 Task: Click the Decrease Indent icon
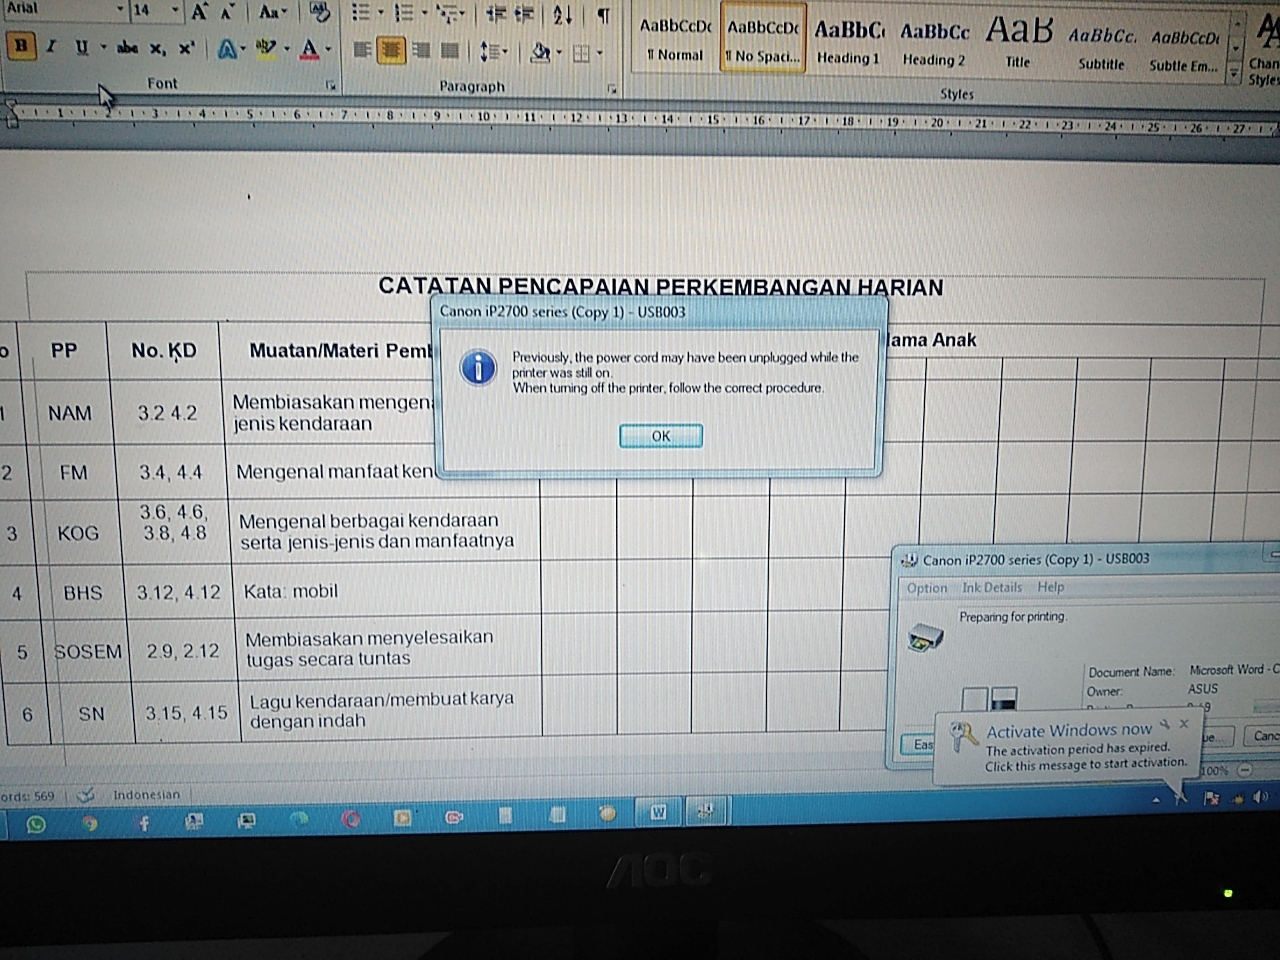(x=495, y=14)
